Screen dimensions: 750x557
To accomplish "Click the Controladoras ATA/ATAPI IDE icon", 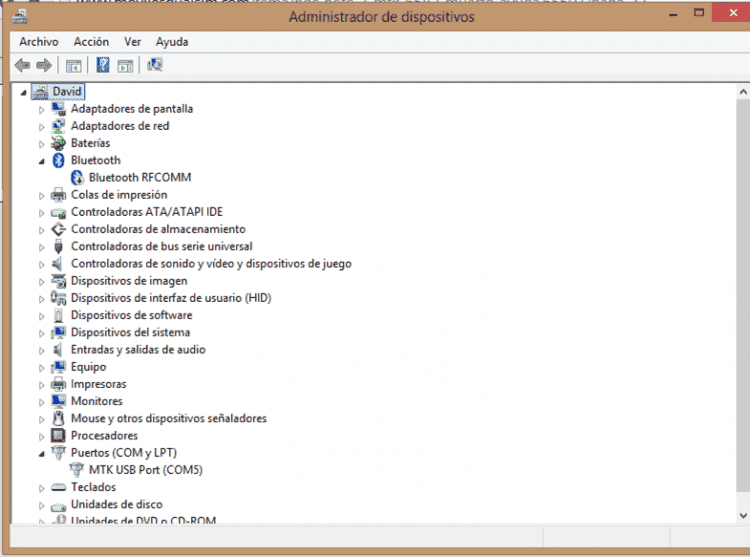I will (x=58, y=213).
